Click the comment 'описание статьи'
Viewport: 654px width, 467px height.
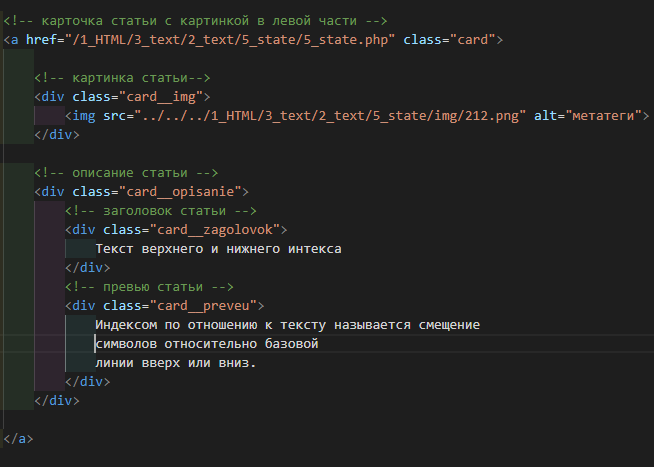click(x=126, y=173)
